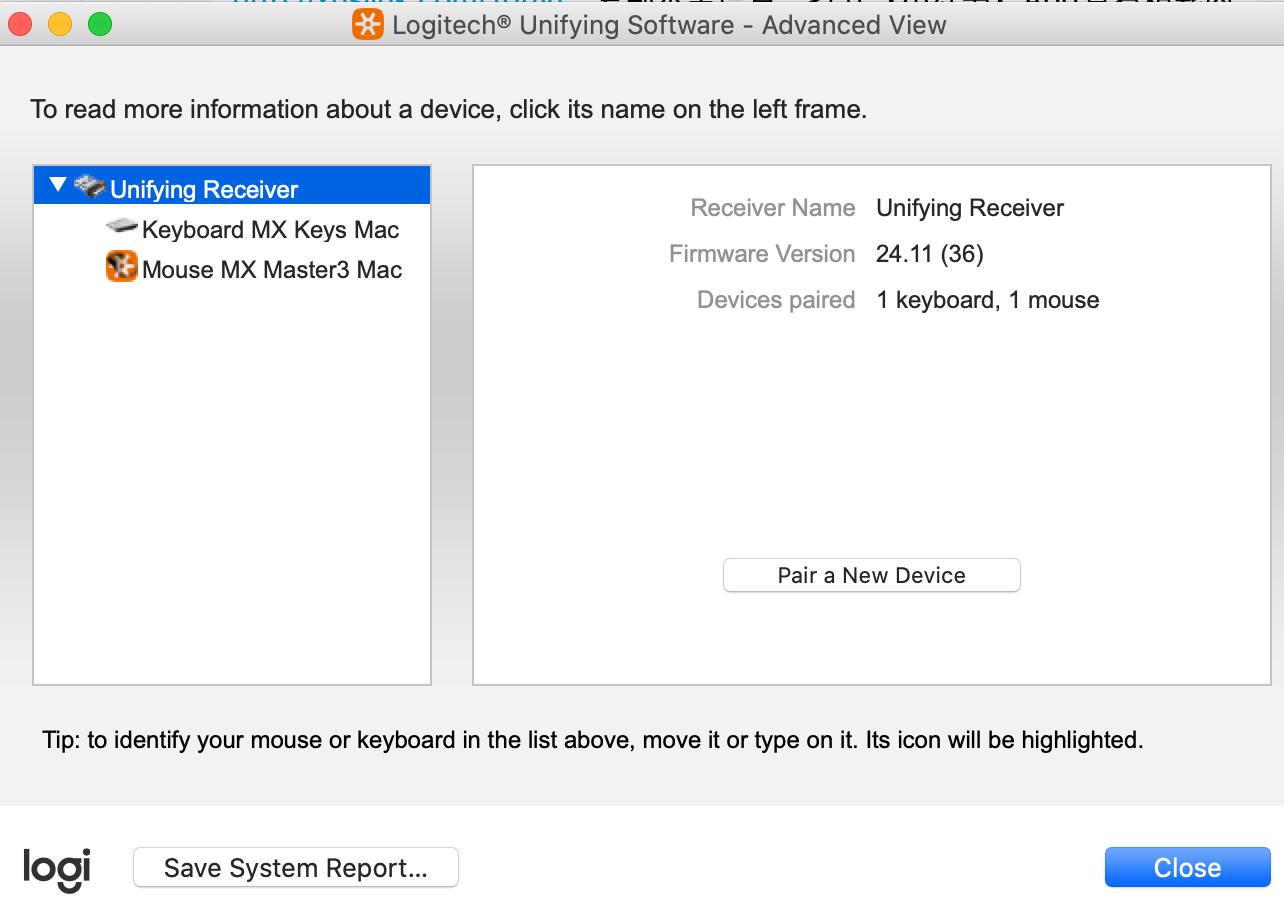
Task: Click the Receiver Name value text
Action: tap(969, 208)
